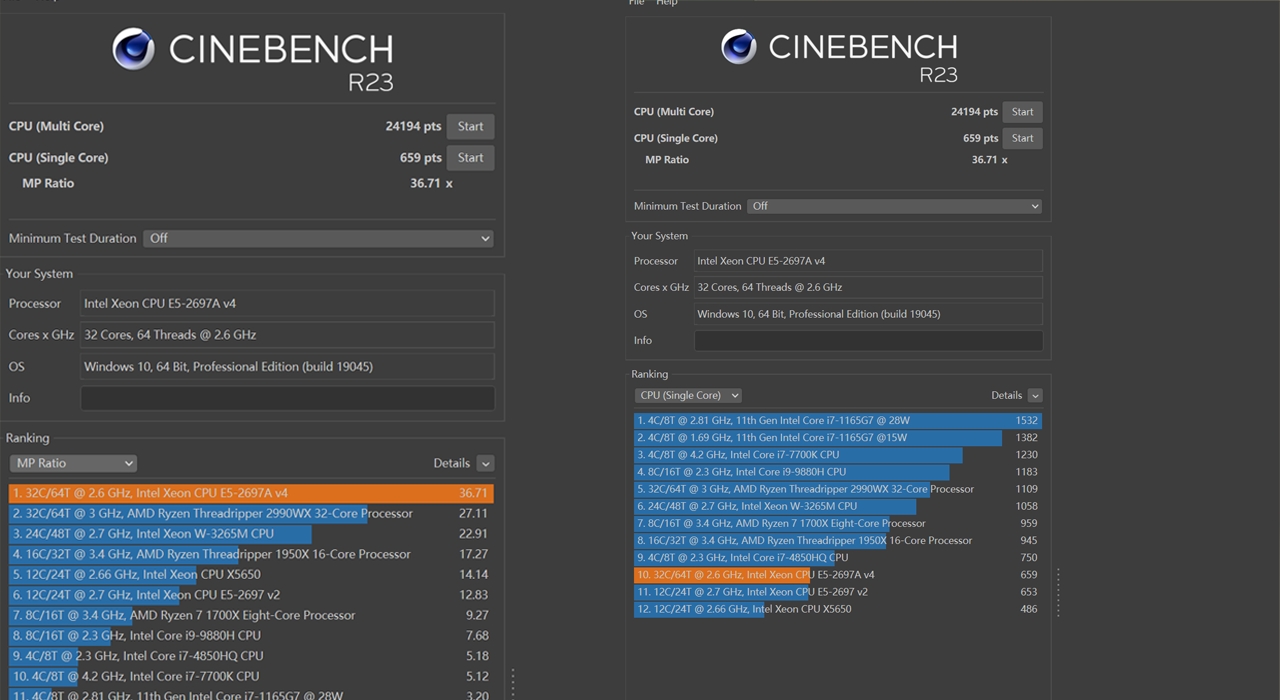1280x700 pixels.
Task: Select Xeon X5650 row scoring 14.14
Action: tap(251, 575)
